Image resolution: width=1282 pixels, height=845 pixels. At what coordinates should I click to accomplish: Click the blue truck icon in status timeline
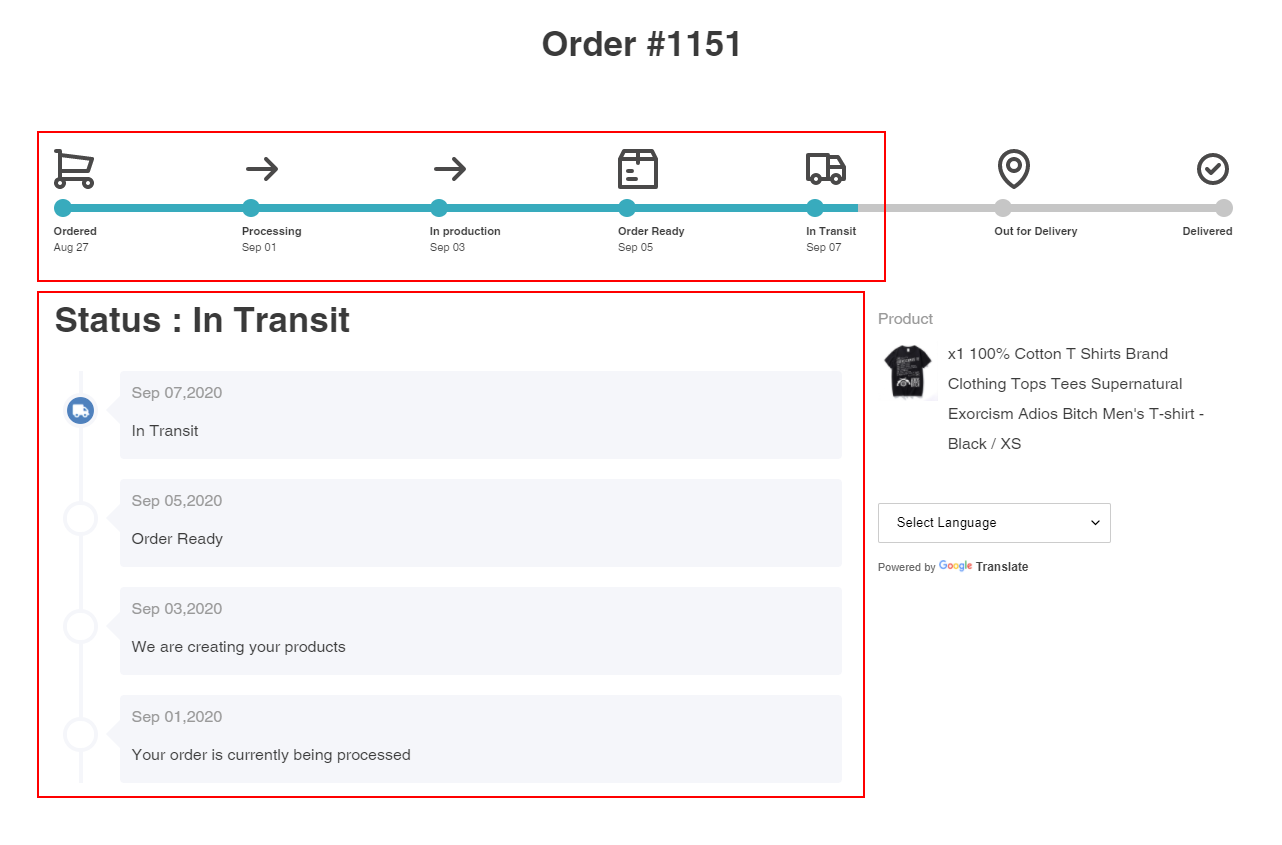[x=81, y=410]
